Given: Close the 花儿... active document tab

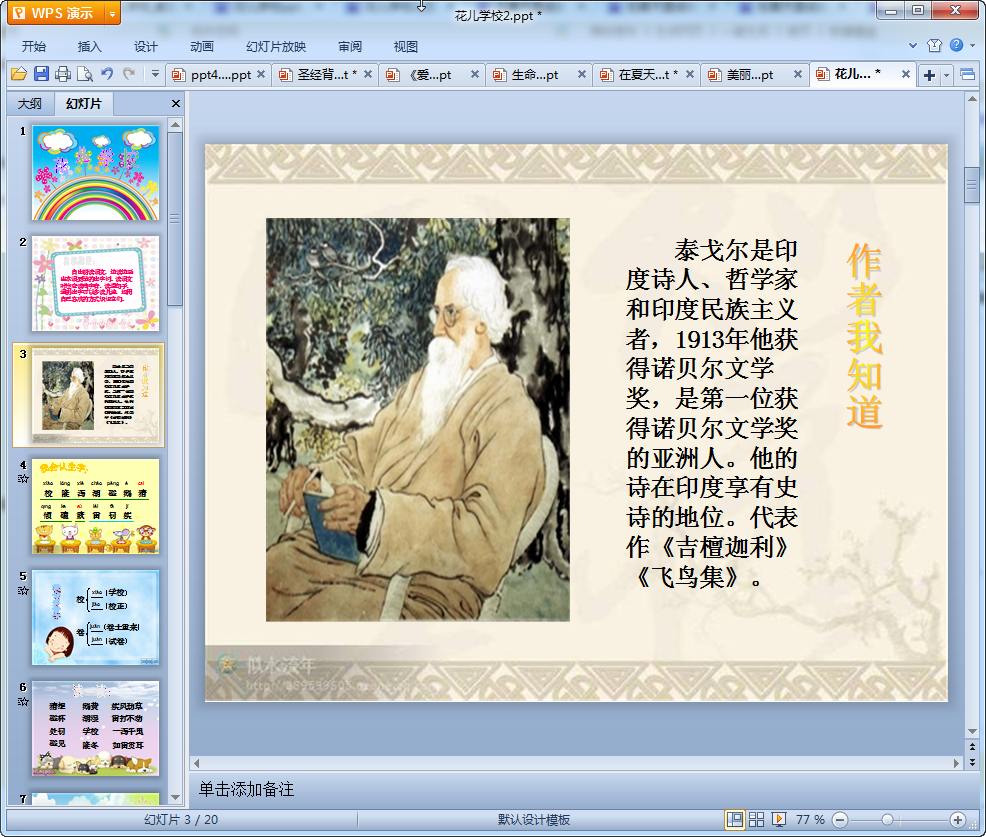Looking at the screenshot, I should pos(906,74).
